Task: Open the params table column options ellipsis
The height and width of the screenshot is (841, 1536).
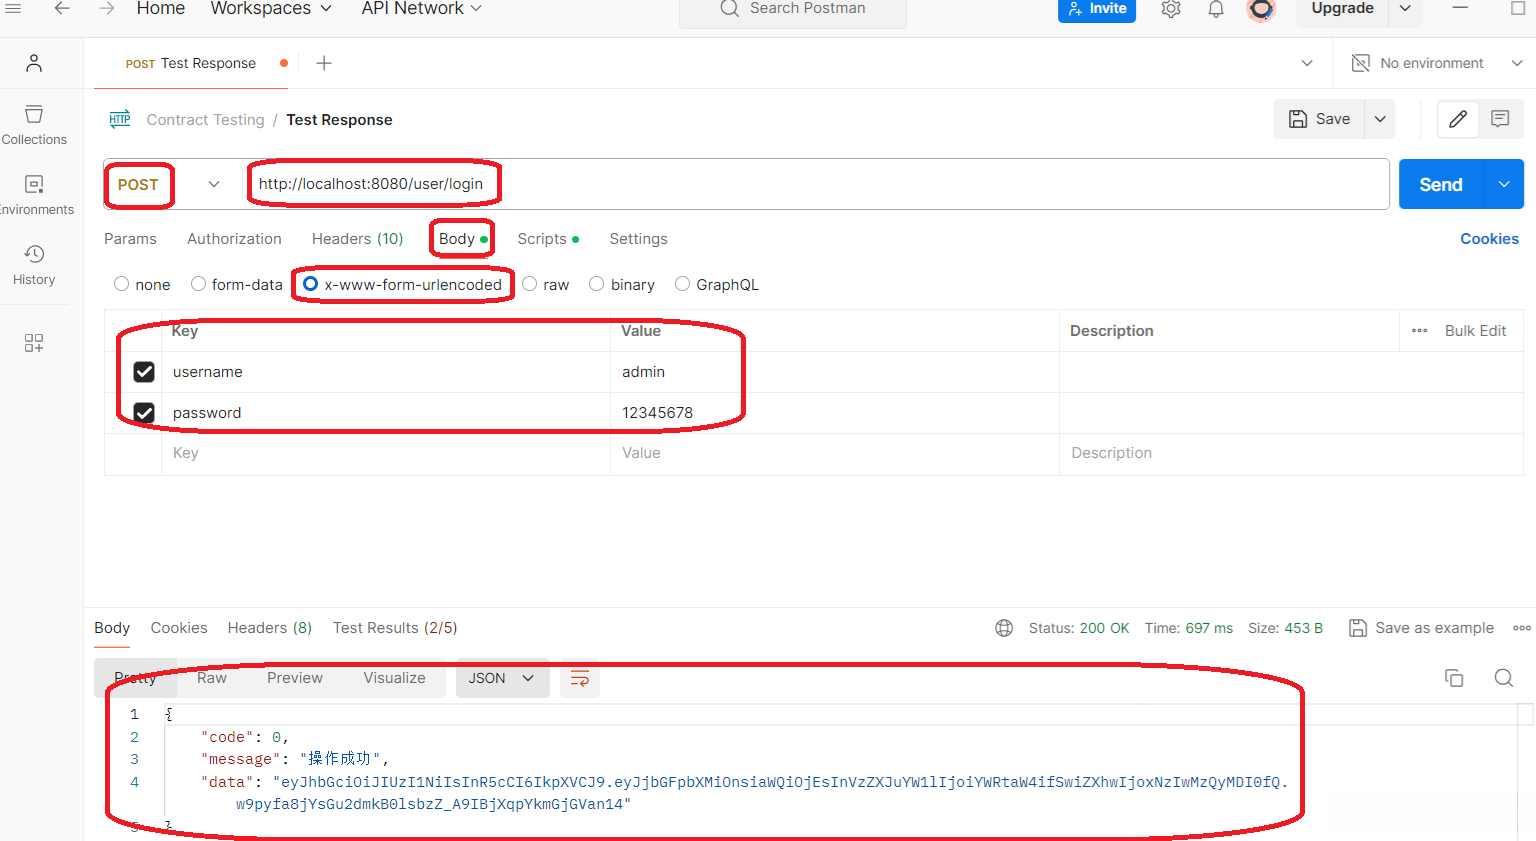Action: pyautogui.click(x=1419, y=331)
